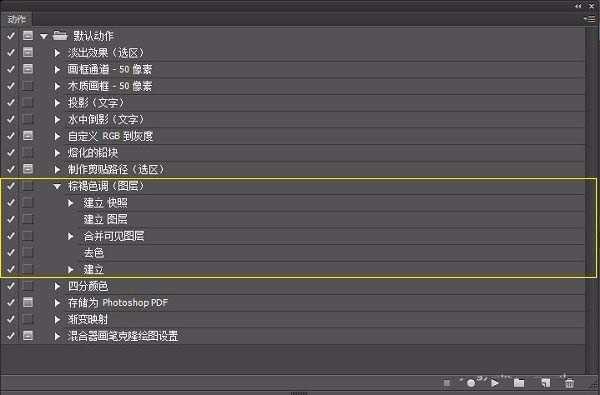Toggle dialog box for 淡出效果（选区）
Screen dimensions: 600x395
pos(28,52)
